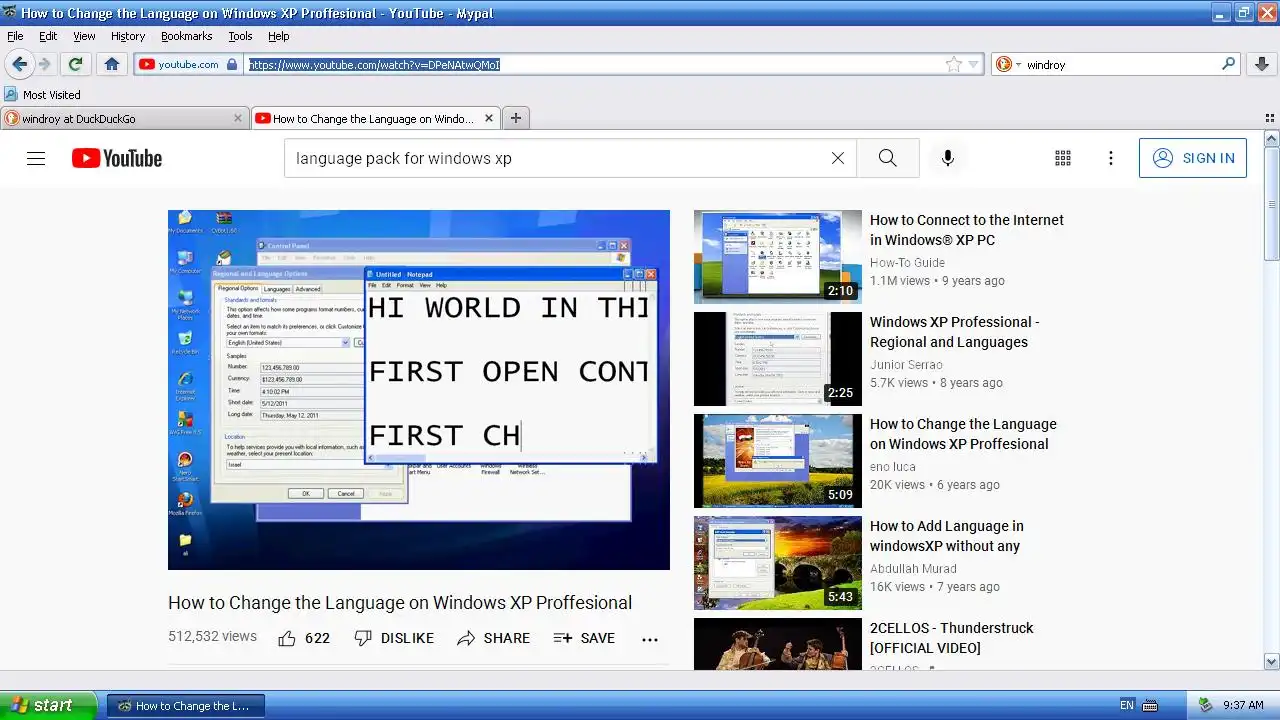Click SAVE to playlist
Screen dimensions: 1280x720
point(584,638)
